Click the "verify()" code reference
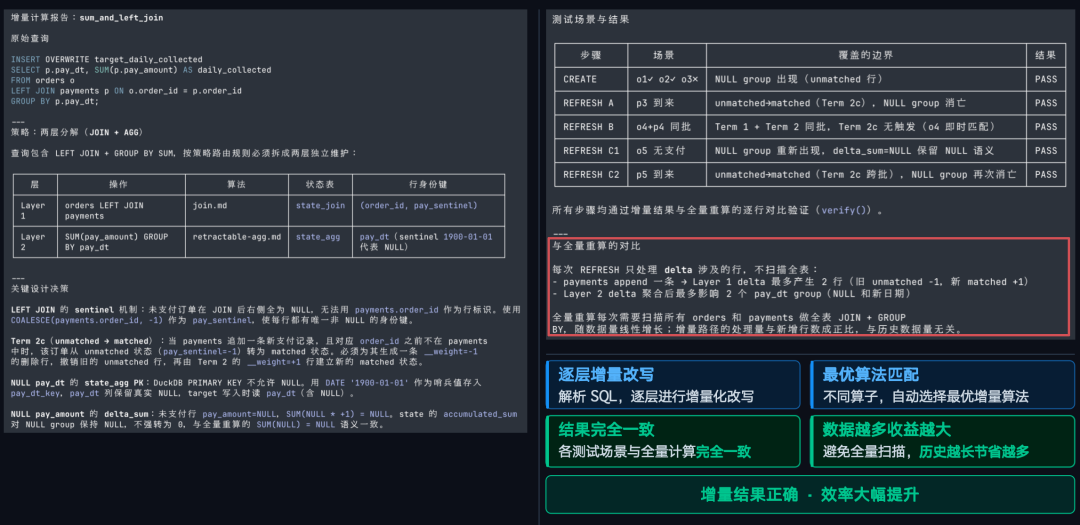Viewport: 1080px width, 525px height. coord(847,210)
